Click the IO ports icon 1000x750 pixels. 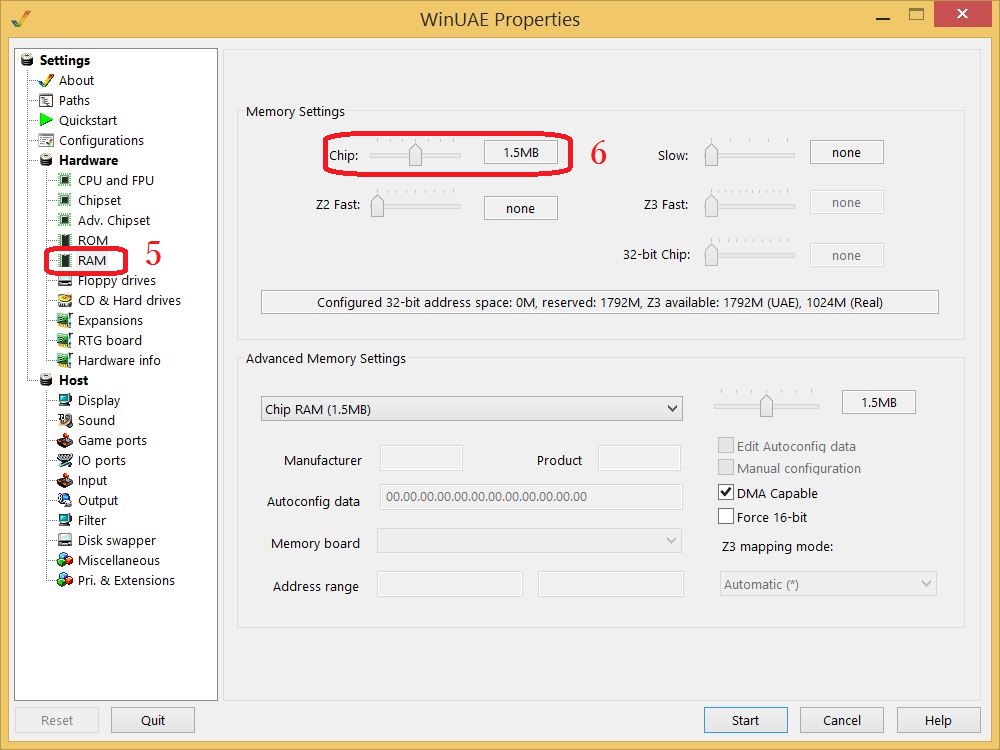click(x=64, y=460)
